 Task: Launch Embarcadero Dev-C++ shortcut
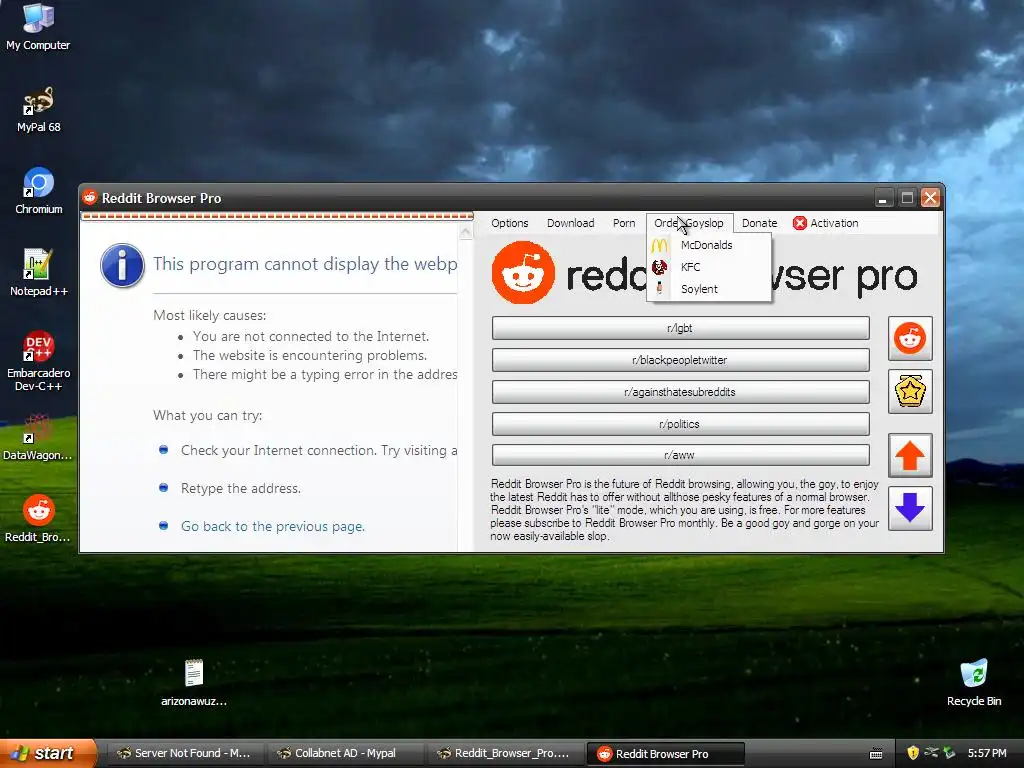[x=38, y=361]
